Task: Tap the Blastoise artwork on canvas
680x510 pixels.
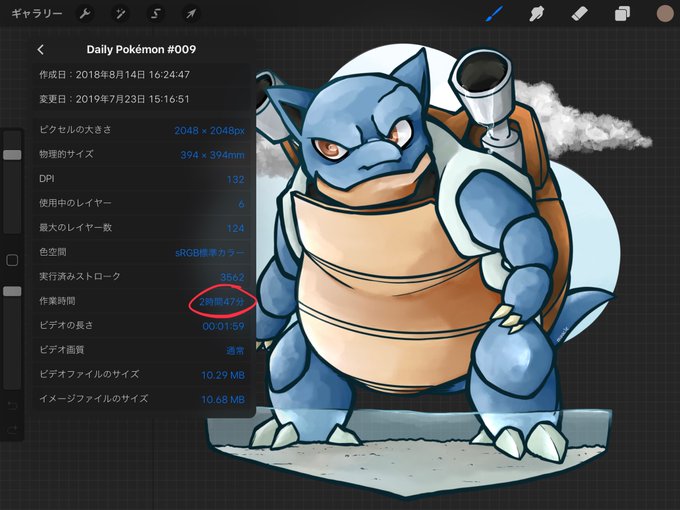Action: tap(416, 269)
